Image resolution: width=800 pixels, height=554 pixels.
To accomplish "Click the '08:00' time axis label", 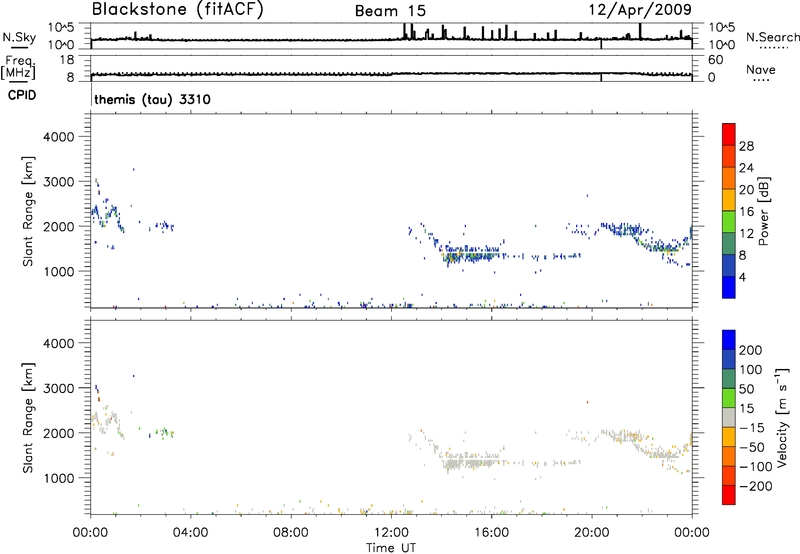I will point(291,533).
